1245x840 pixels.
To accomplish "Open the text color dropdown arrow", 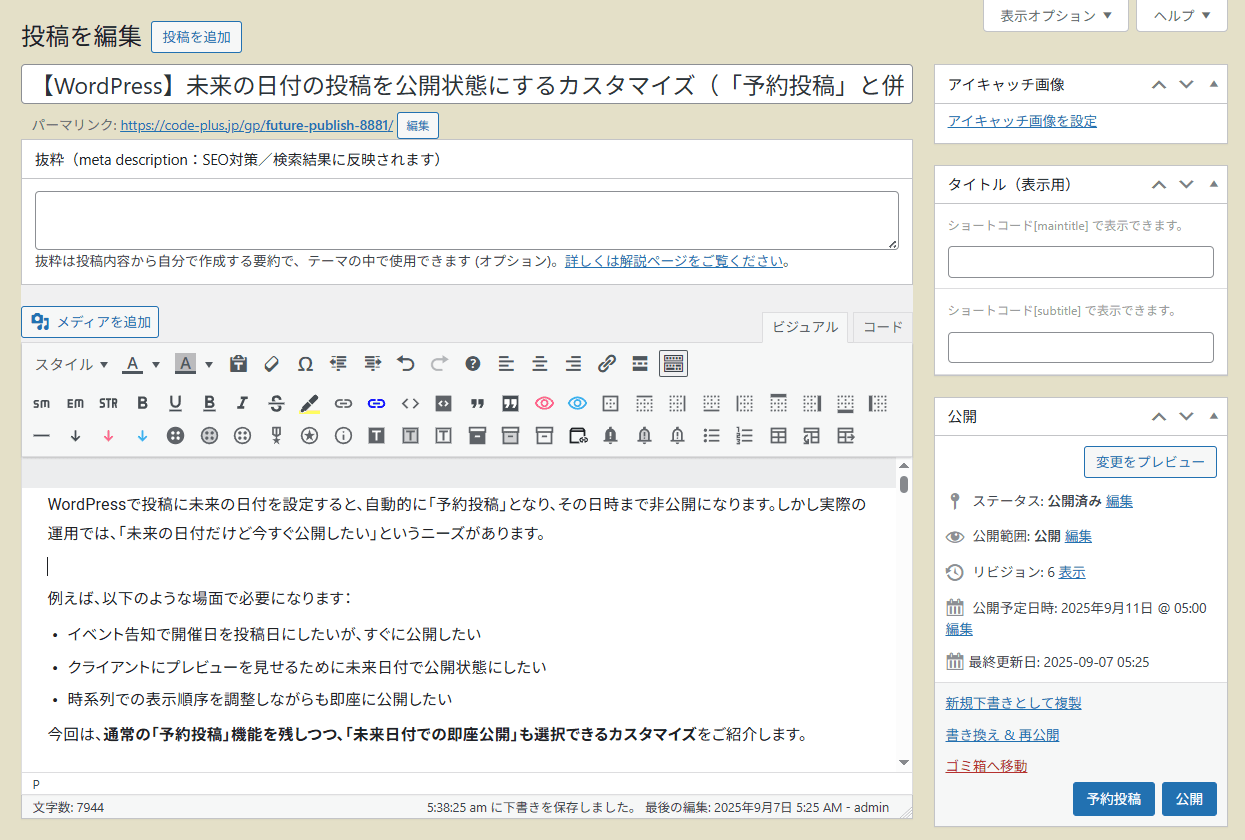I will pyautogui.click(x=158, y=364).
